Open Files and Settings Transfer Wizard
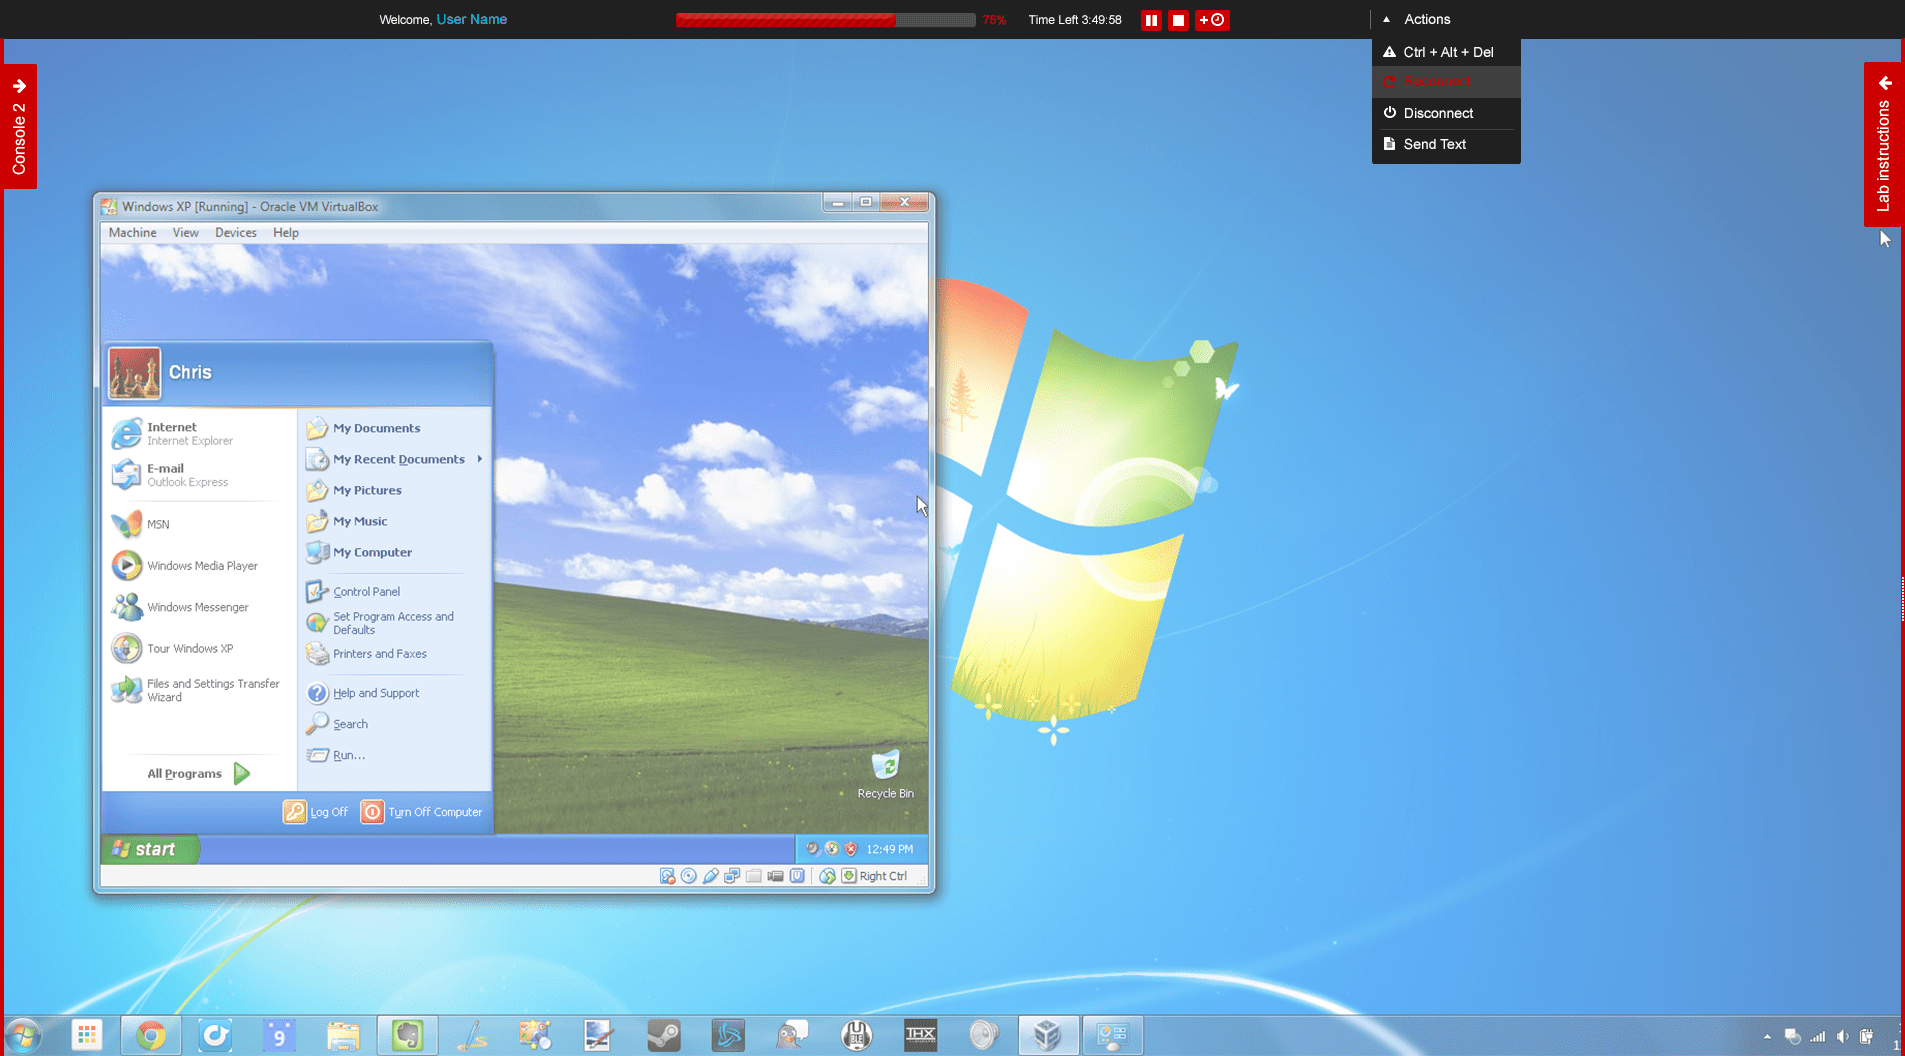This screenshot has width=1905, height=1056. click(x=198, y=690)
